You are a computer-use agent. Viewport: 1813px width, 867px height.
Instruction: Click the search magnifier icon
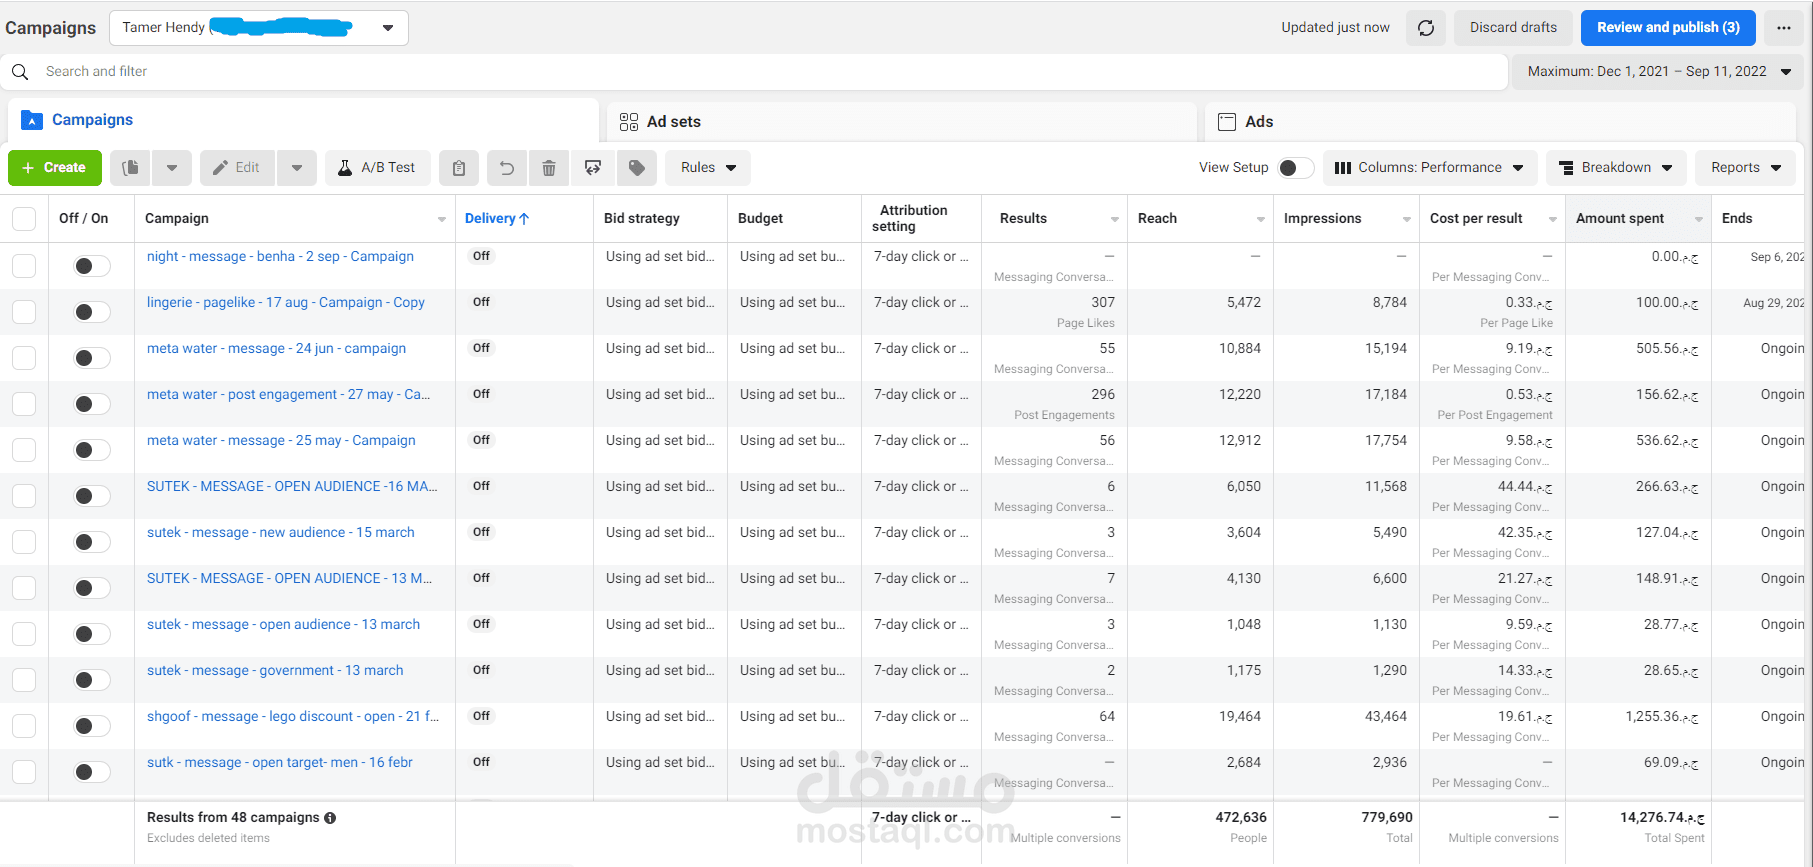[20, 72]
